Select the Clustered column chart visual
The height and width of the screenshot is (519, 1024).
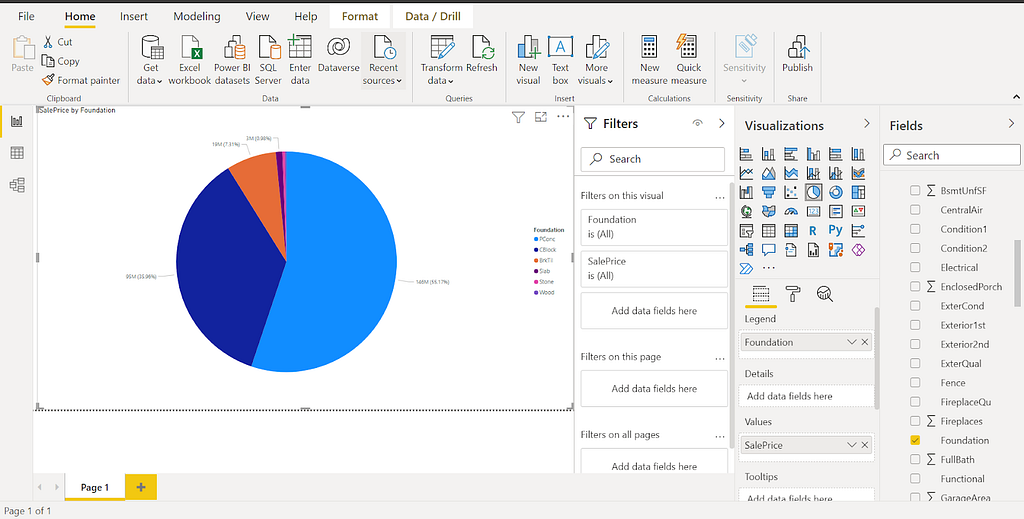pyautogui.click(x=813, y=154)
